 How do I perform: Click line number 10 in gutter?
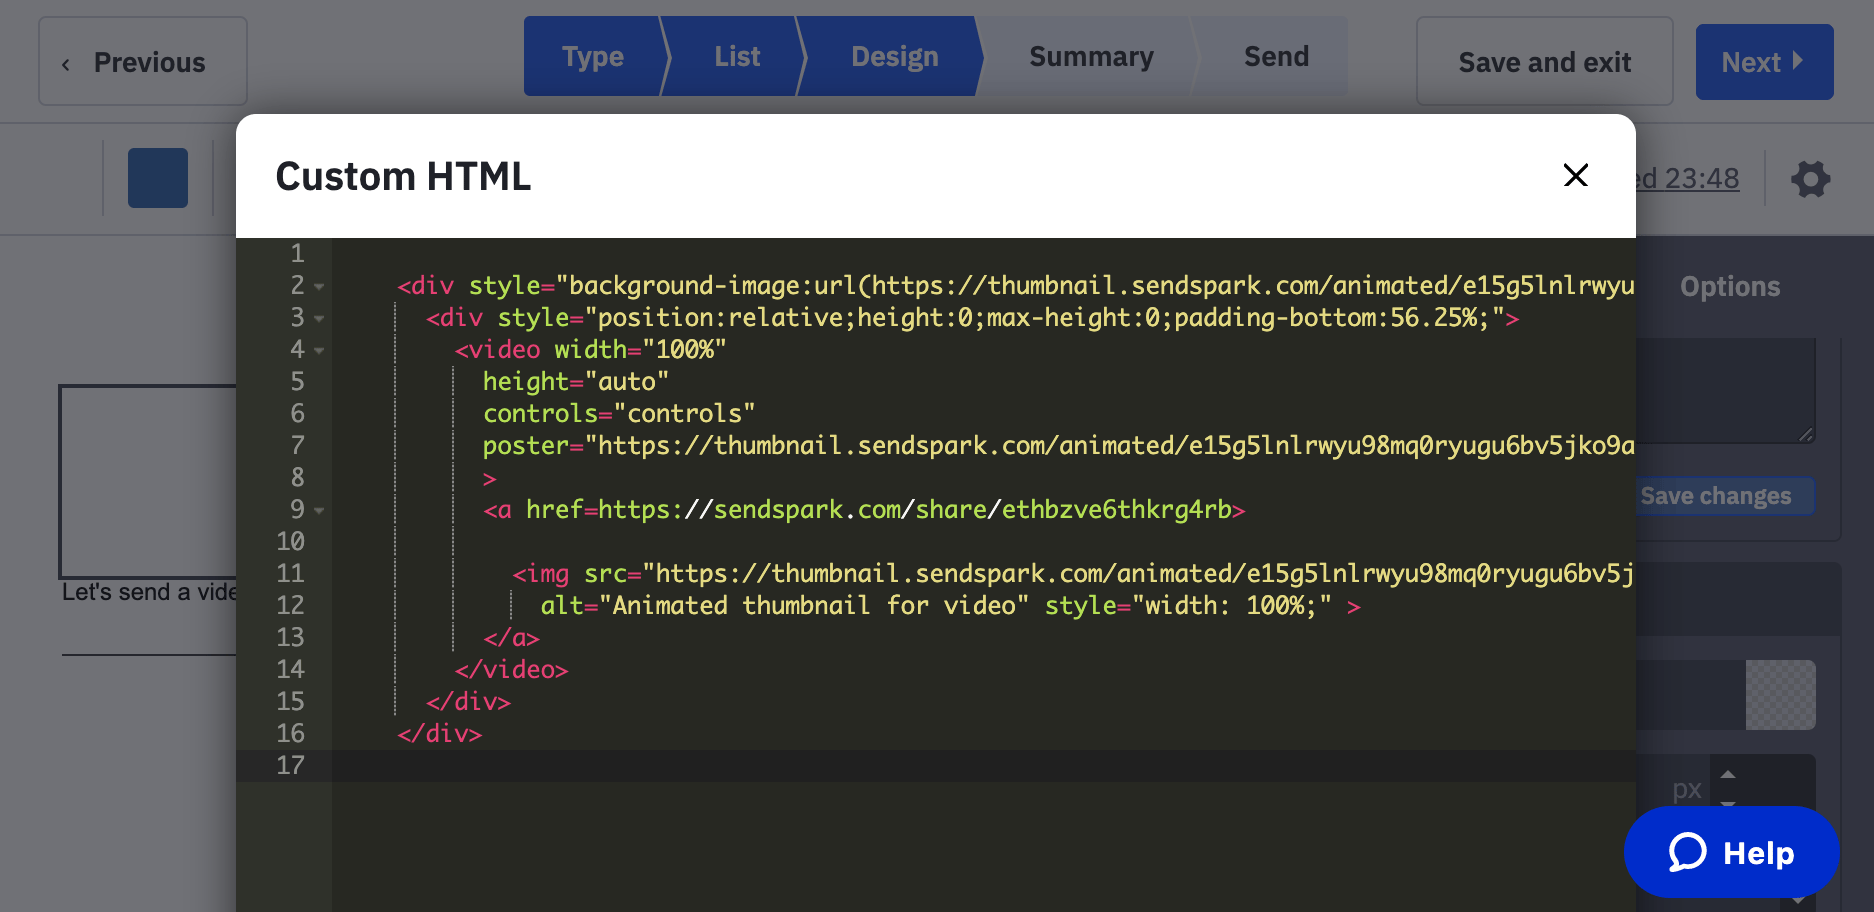(x=290, y=542)
